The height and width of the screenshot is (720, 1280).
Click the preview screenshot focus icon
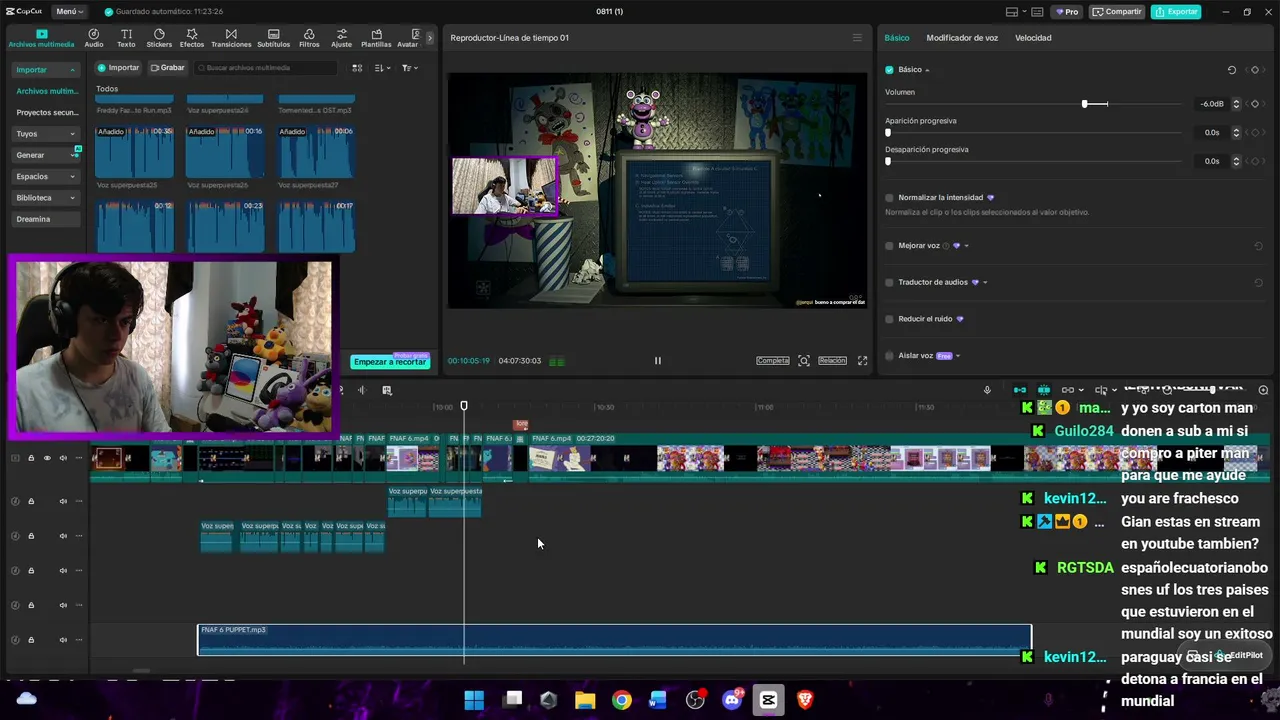coord(804,361)
